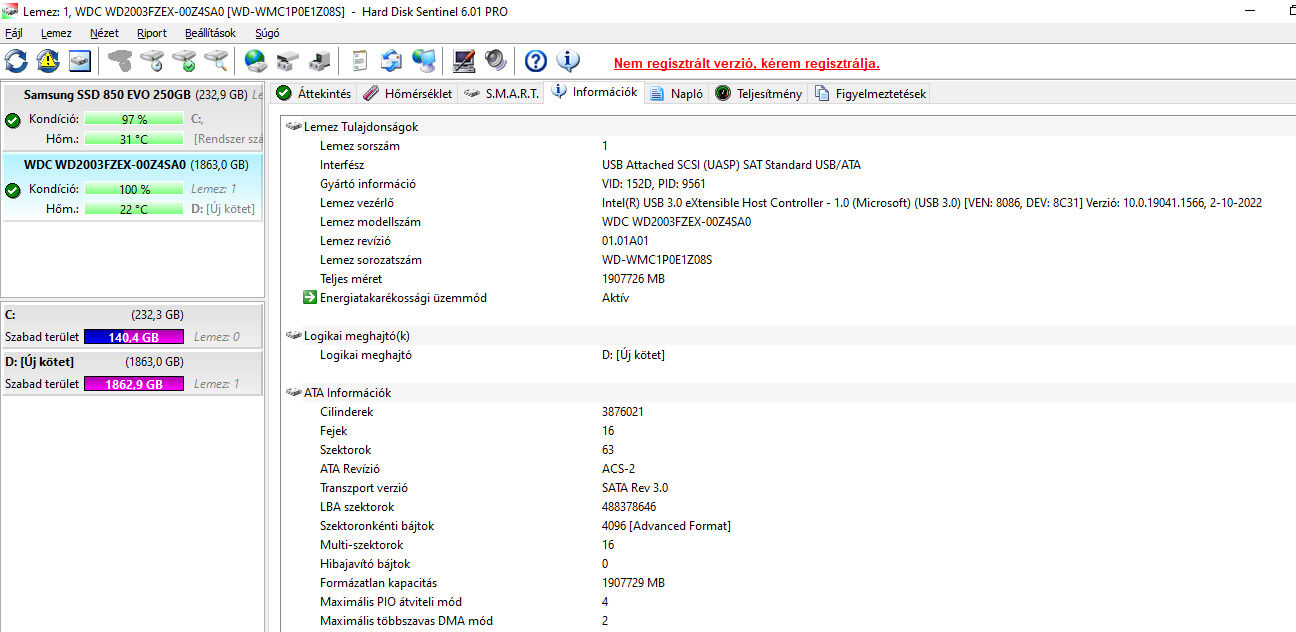1296x632 pixels.
Task: Click the disk with green checkmark toolbar icon
Action: pos(184,61)
